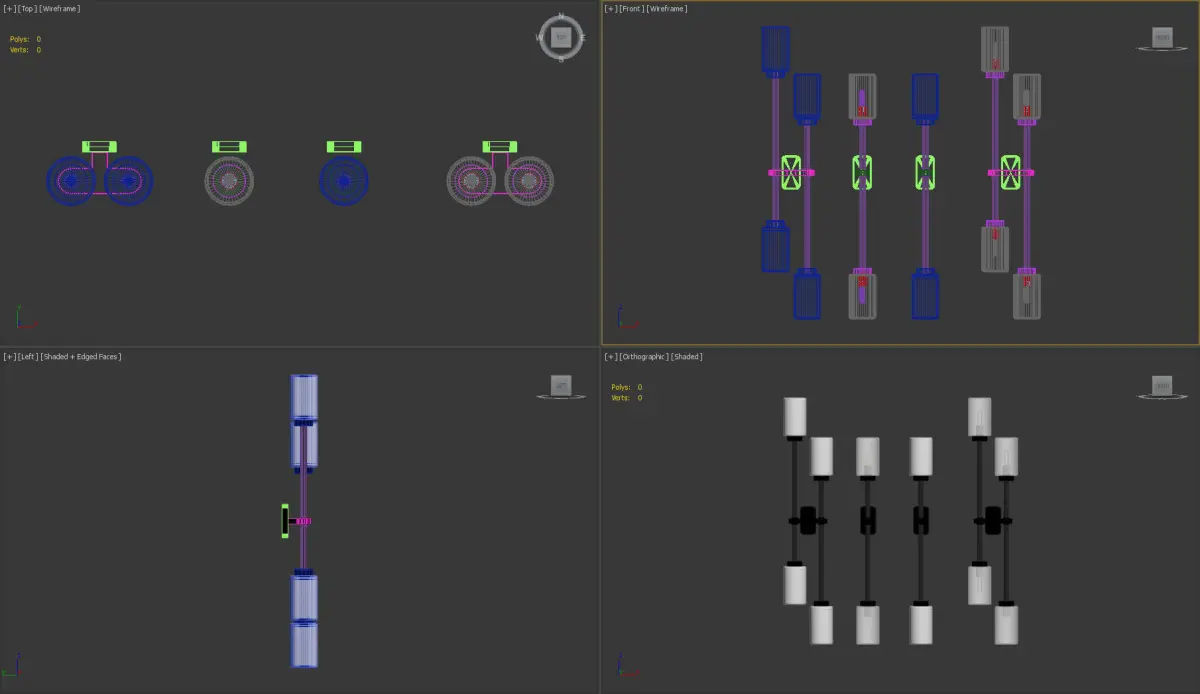
Task: Select the green control plate in Left viewport
Action: point(285,521)
